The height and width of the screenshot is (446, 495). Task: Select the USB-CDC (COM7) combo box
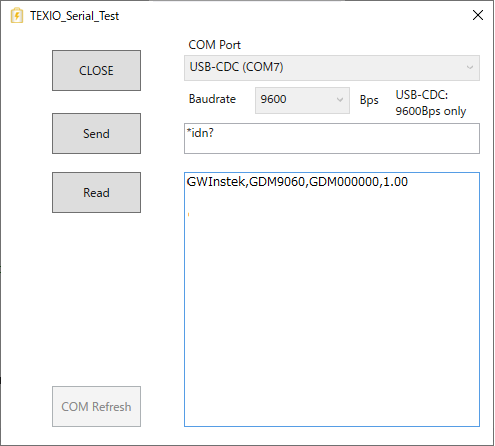tap(332, 68)
